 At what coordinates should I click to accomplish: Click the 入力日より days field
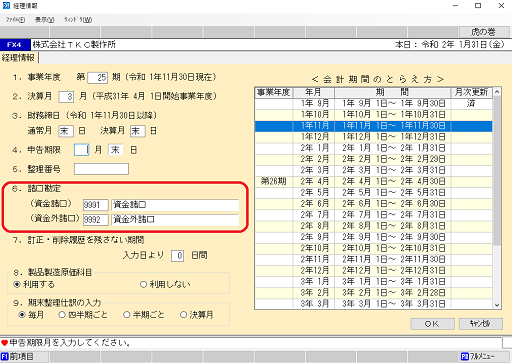[x=177, y=256]
